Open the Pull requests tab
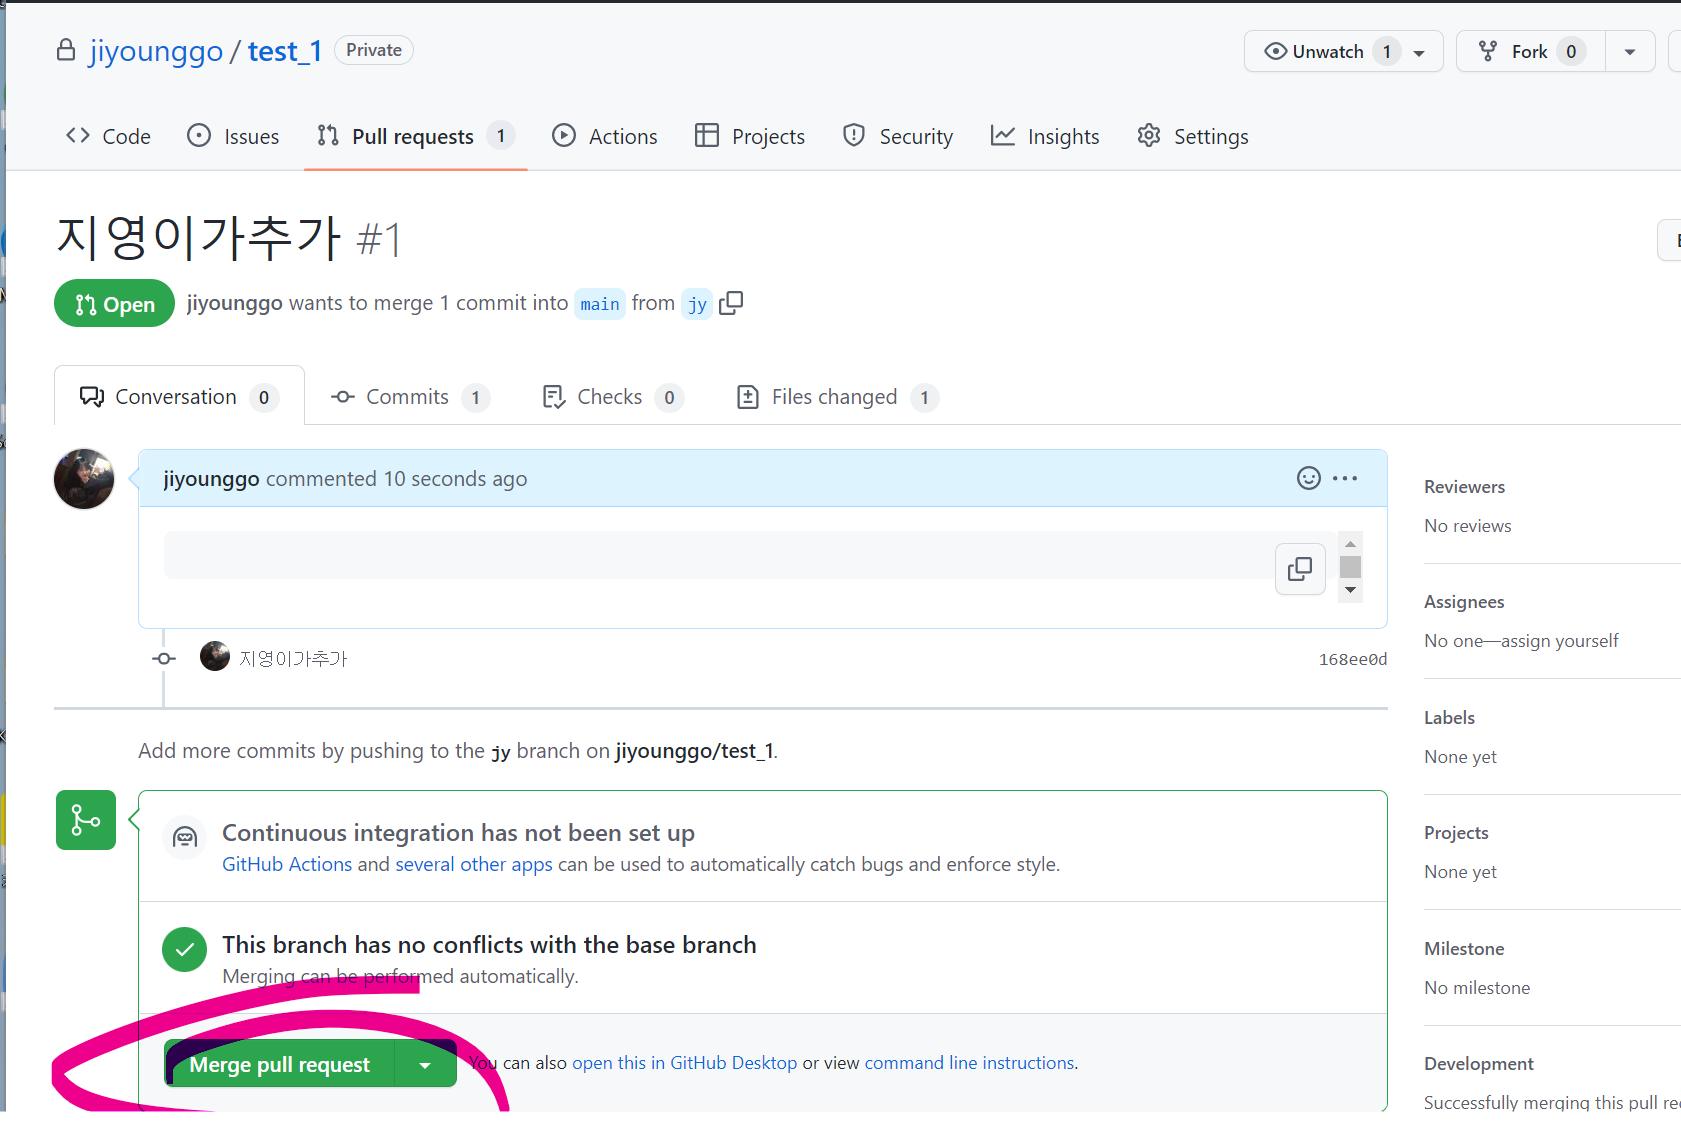Image resolution: width=1681 pixels, height=1134 pixels. pyautogui.click(x=415, y=136)
